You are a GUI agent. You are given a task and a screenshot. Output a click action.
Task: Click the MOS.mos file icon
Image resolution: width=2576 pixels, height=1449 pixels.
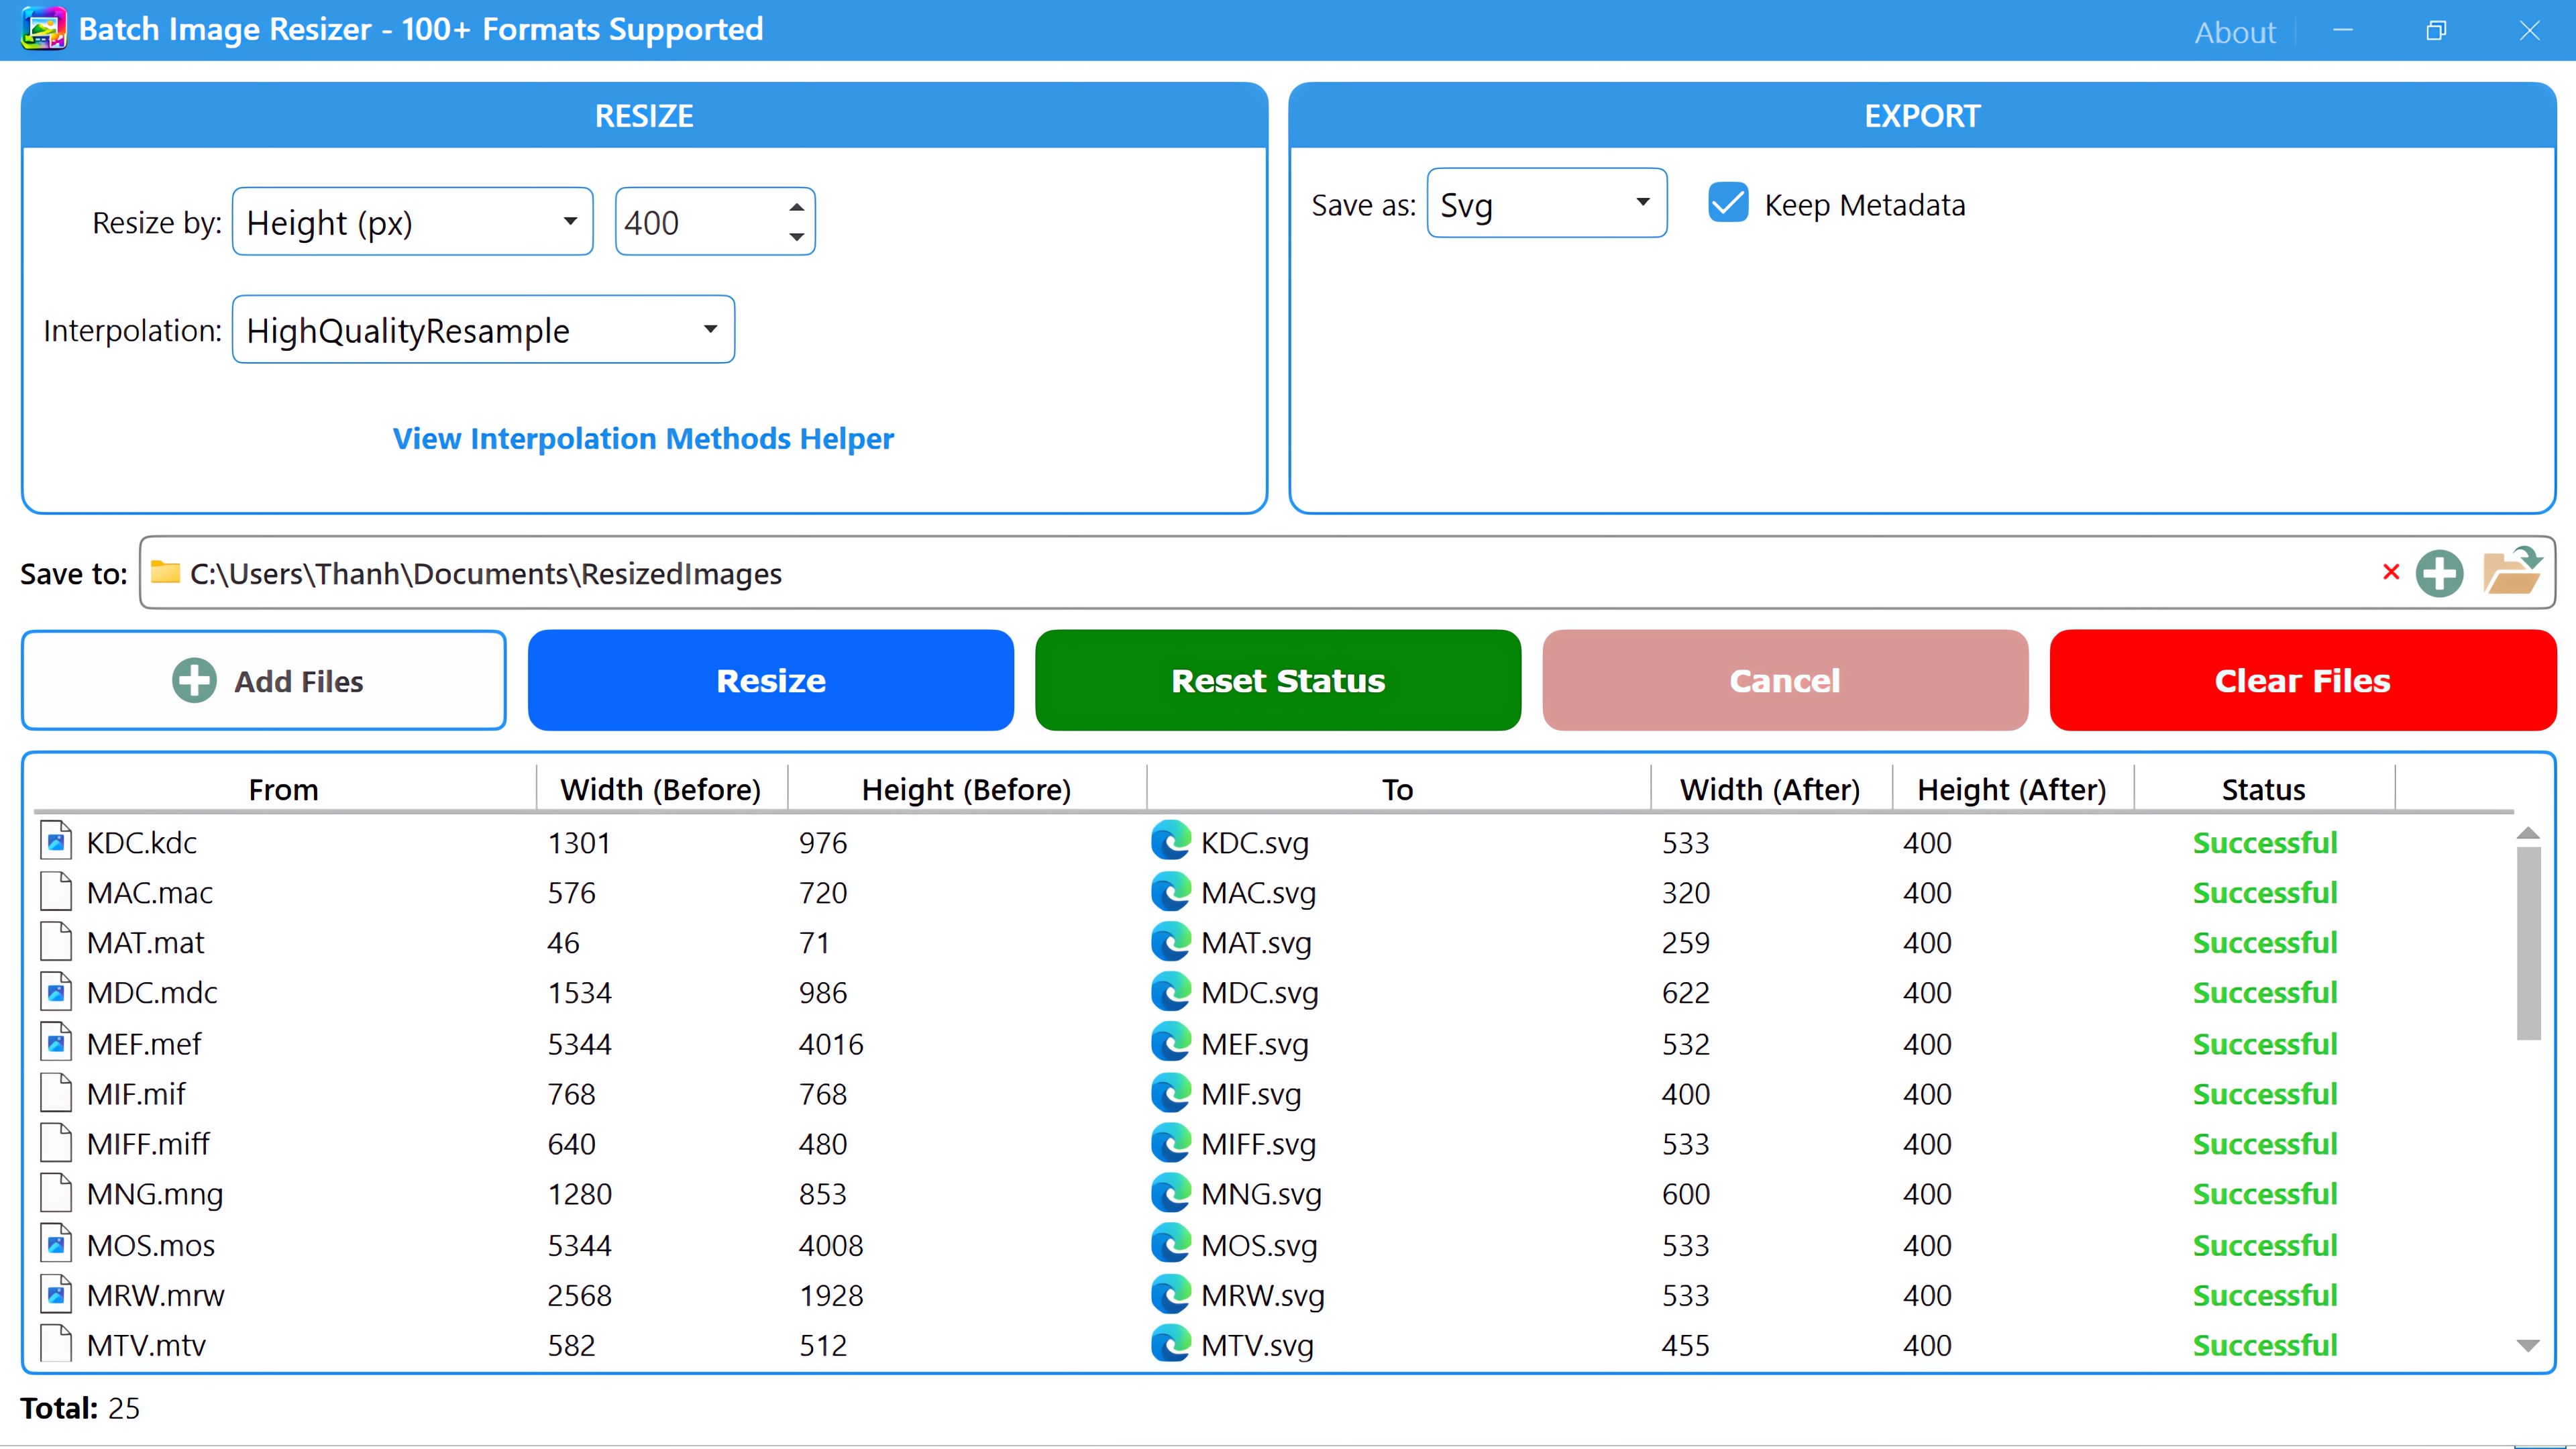(x=56, y=1244)
